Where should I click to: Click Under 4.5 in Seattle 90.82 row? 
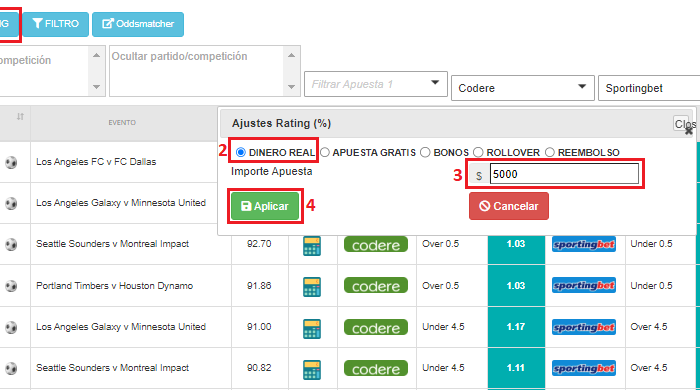[443, 368]
